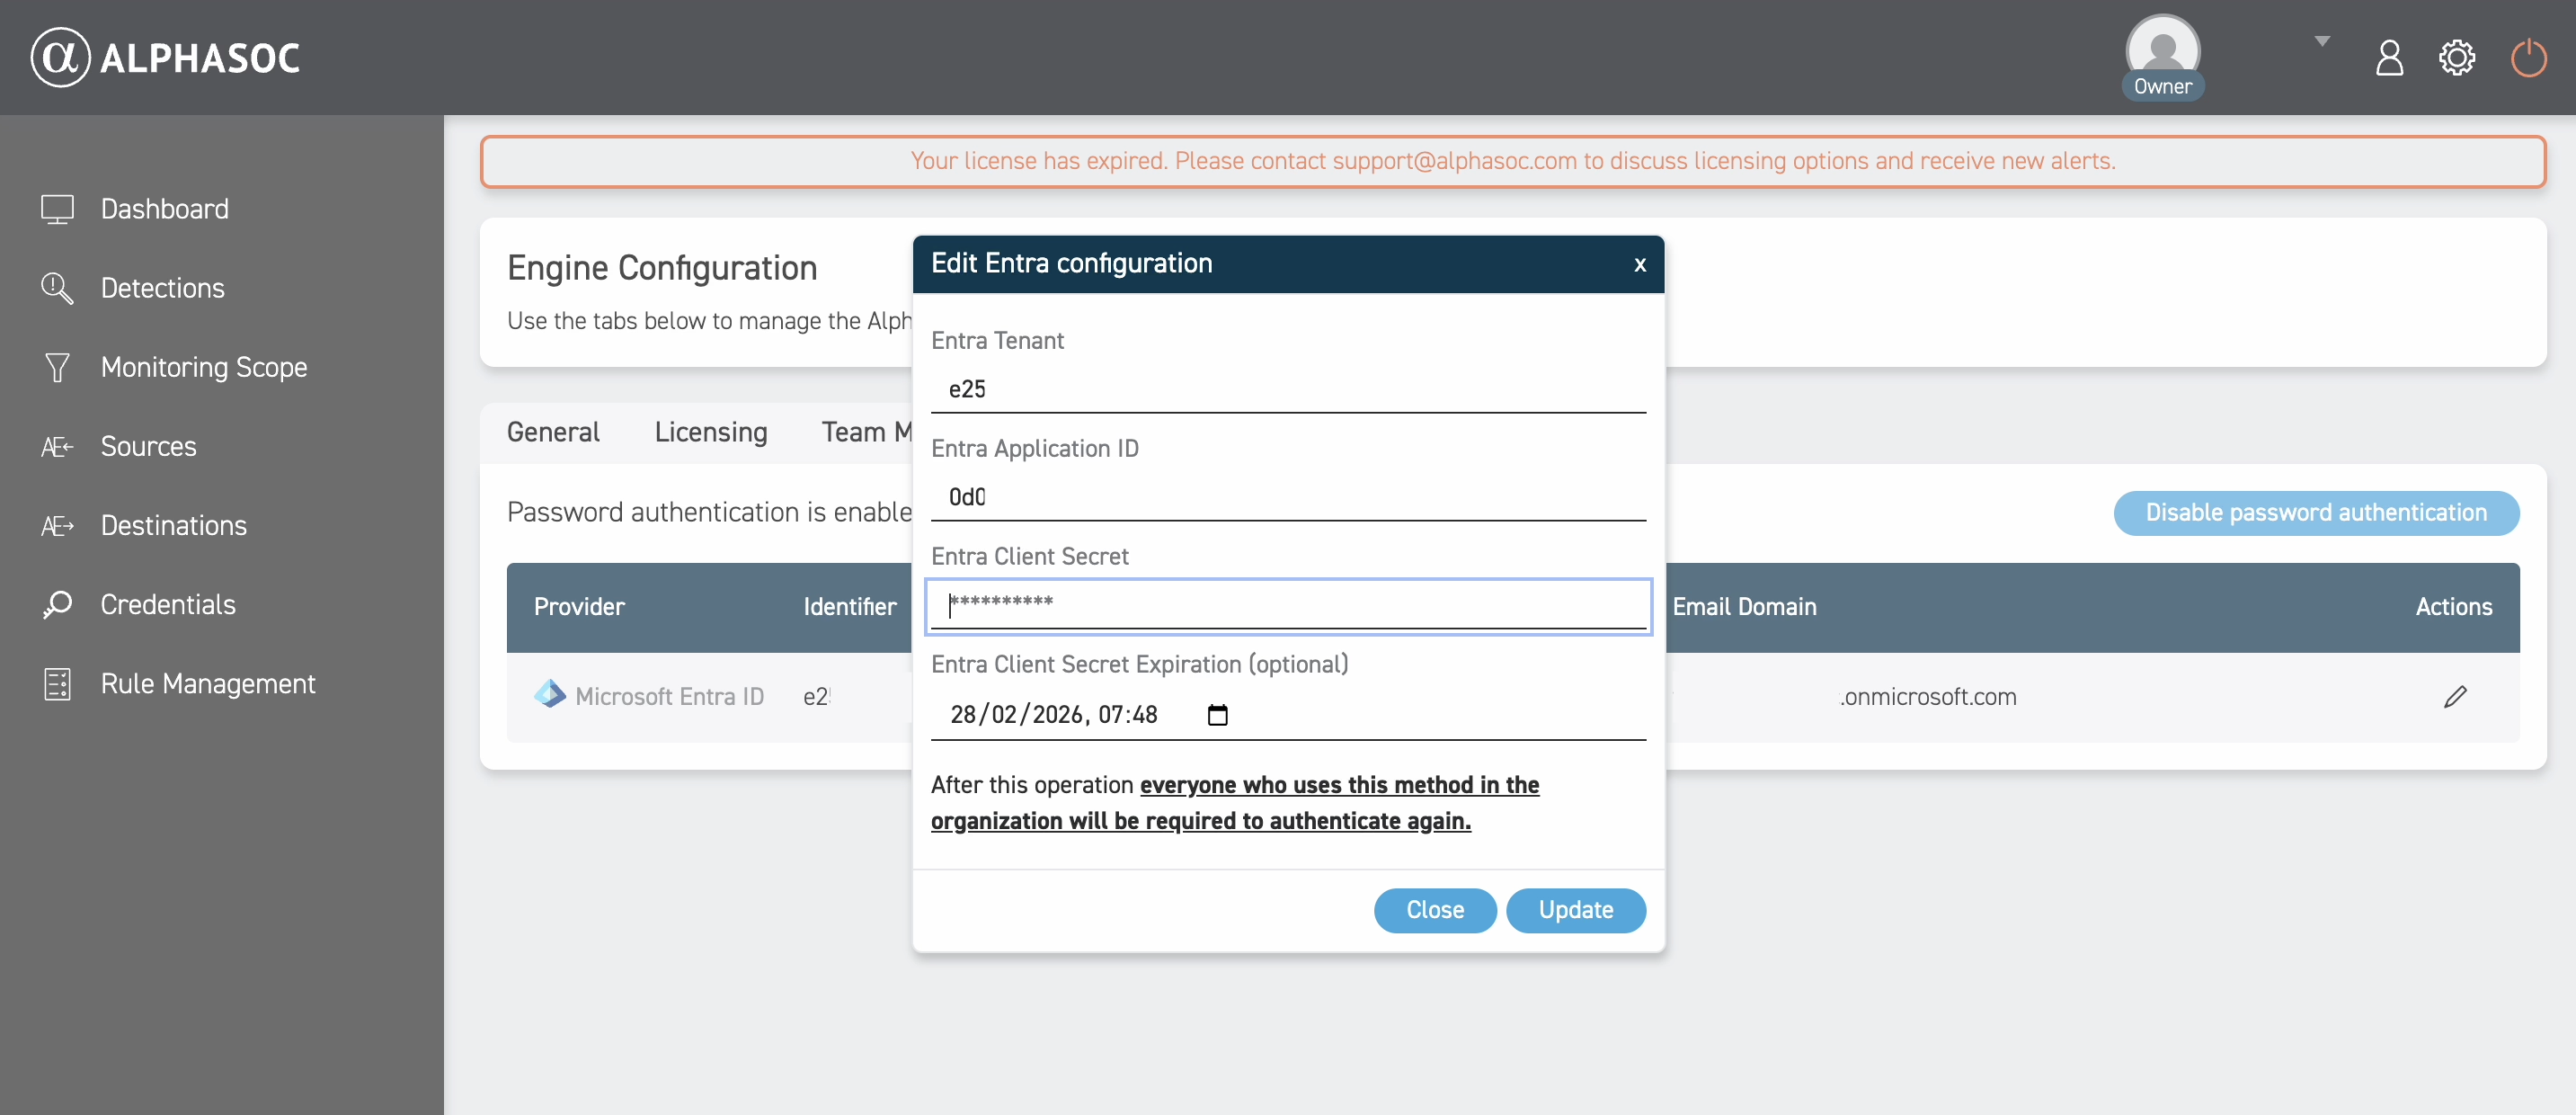Open the user profile icon

click(x=2388, y=58)
